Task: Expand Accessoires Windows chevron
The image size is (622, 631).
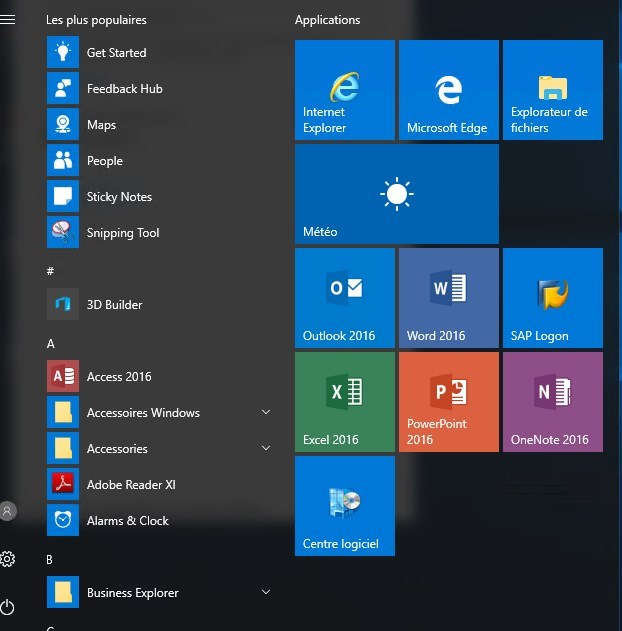Action: pyautogui.click(x=266, y=412)
